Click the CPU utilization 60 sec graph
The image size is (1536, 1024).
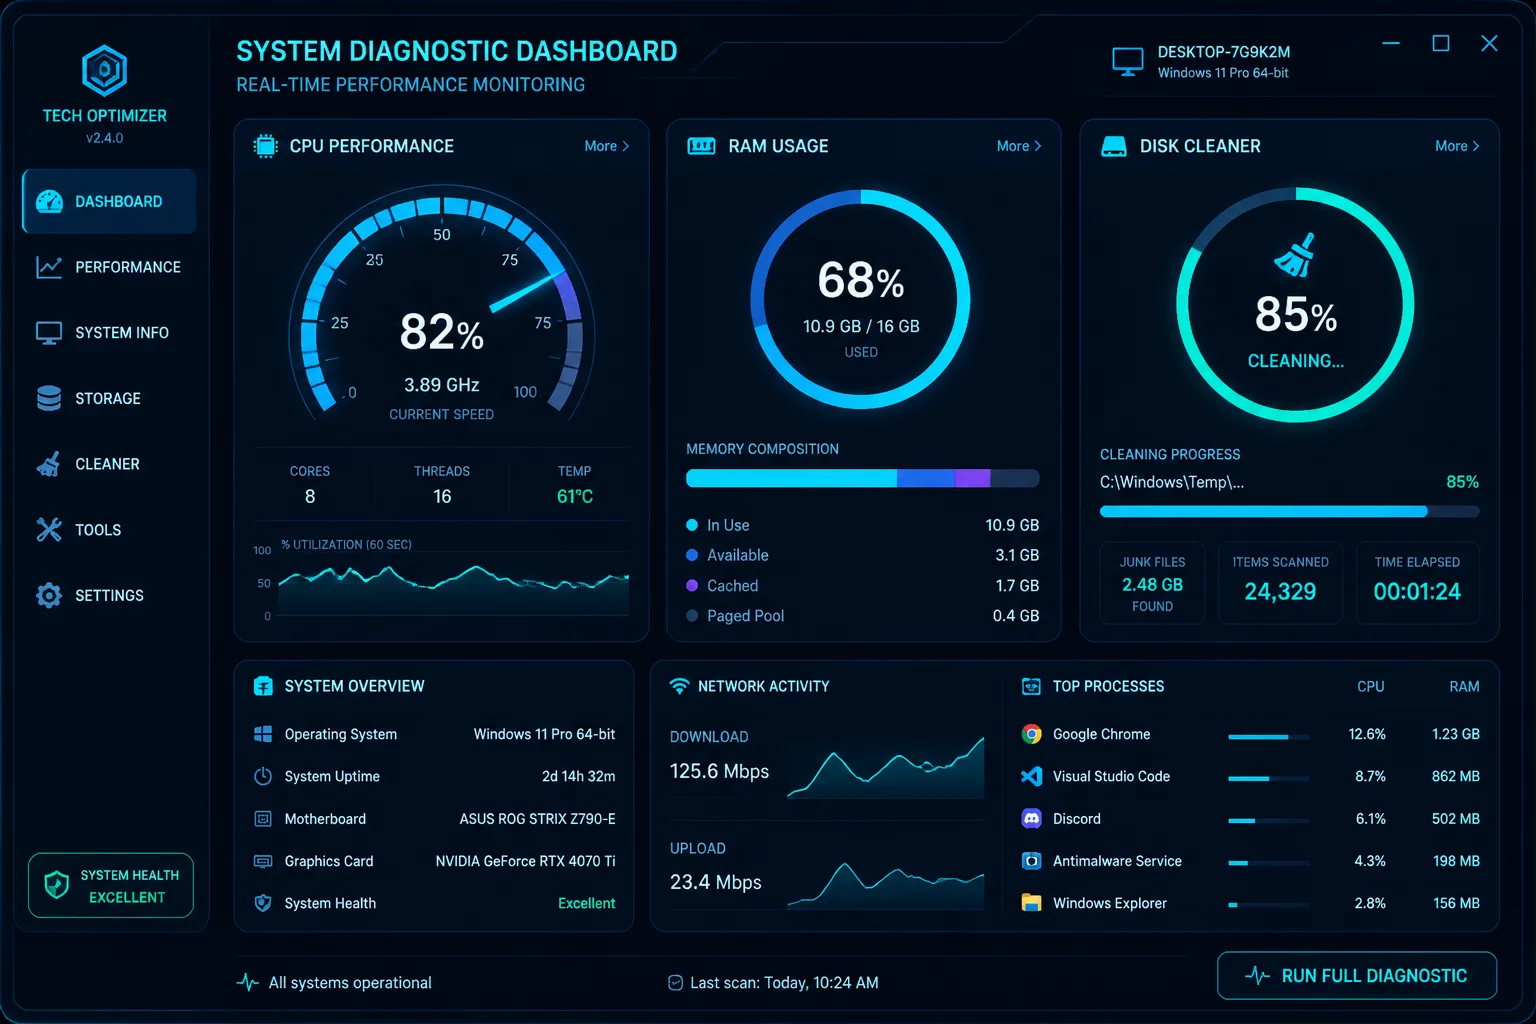454,588
